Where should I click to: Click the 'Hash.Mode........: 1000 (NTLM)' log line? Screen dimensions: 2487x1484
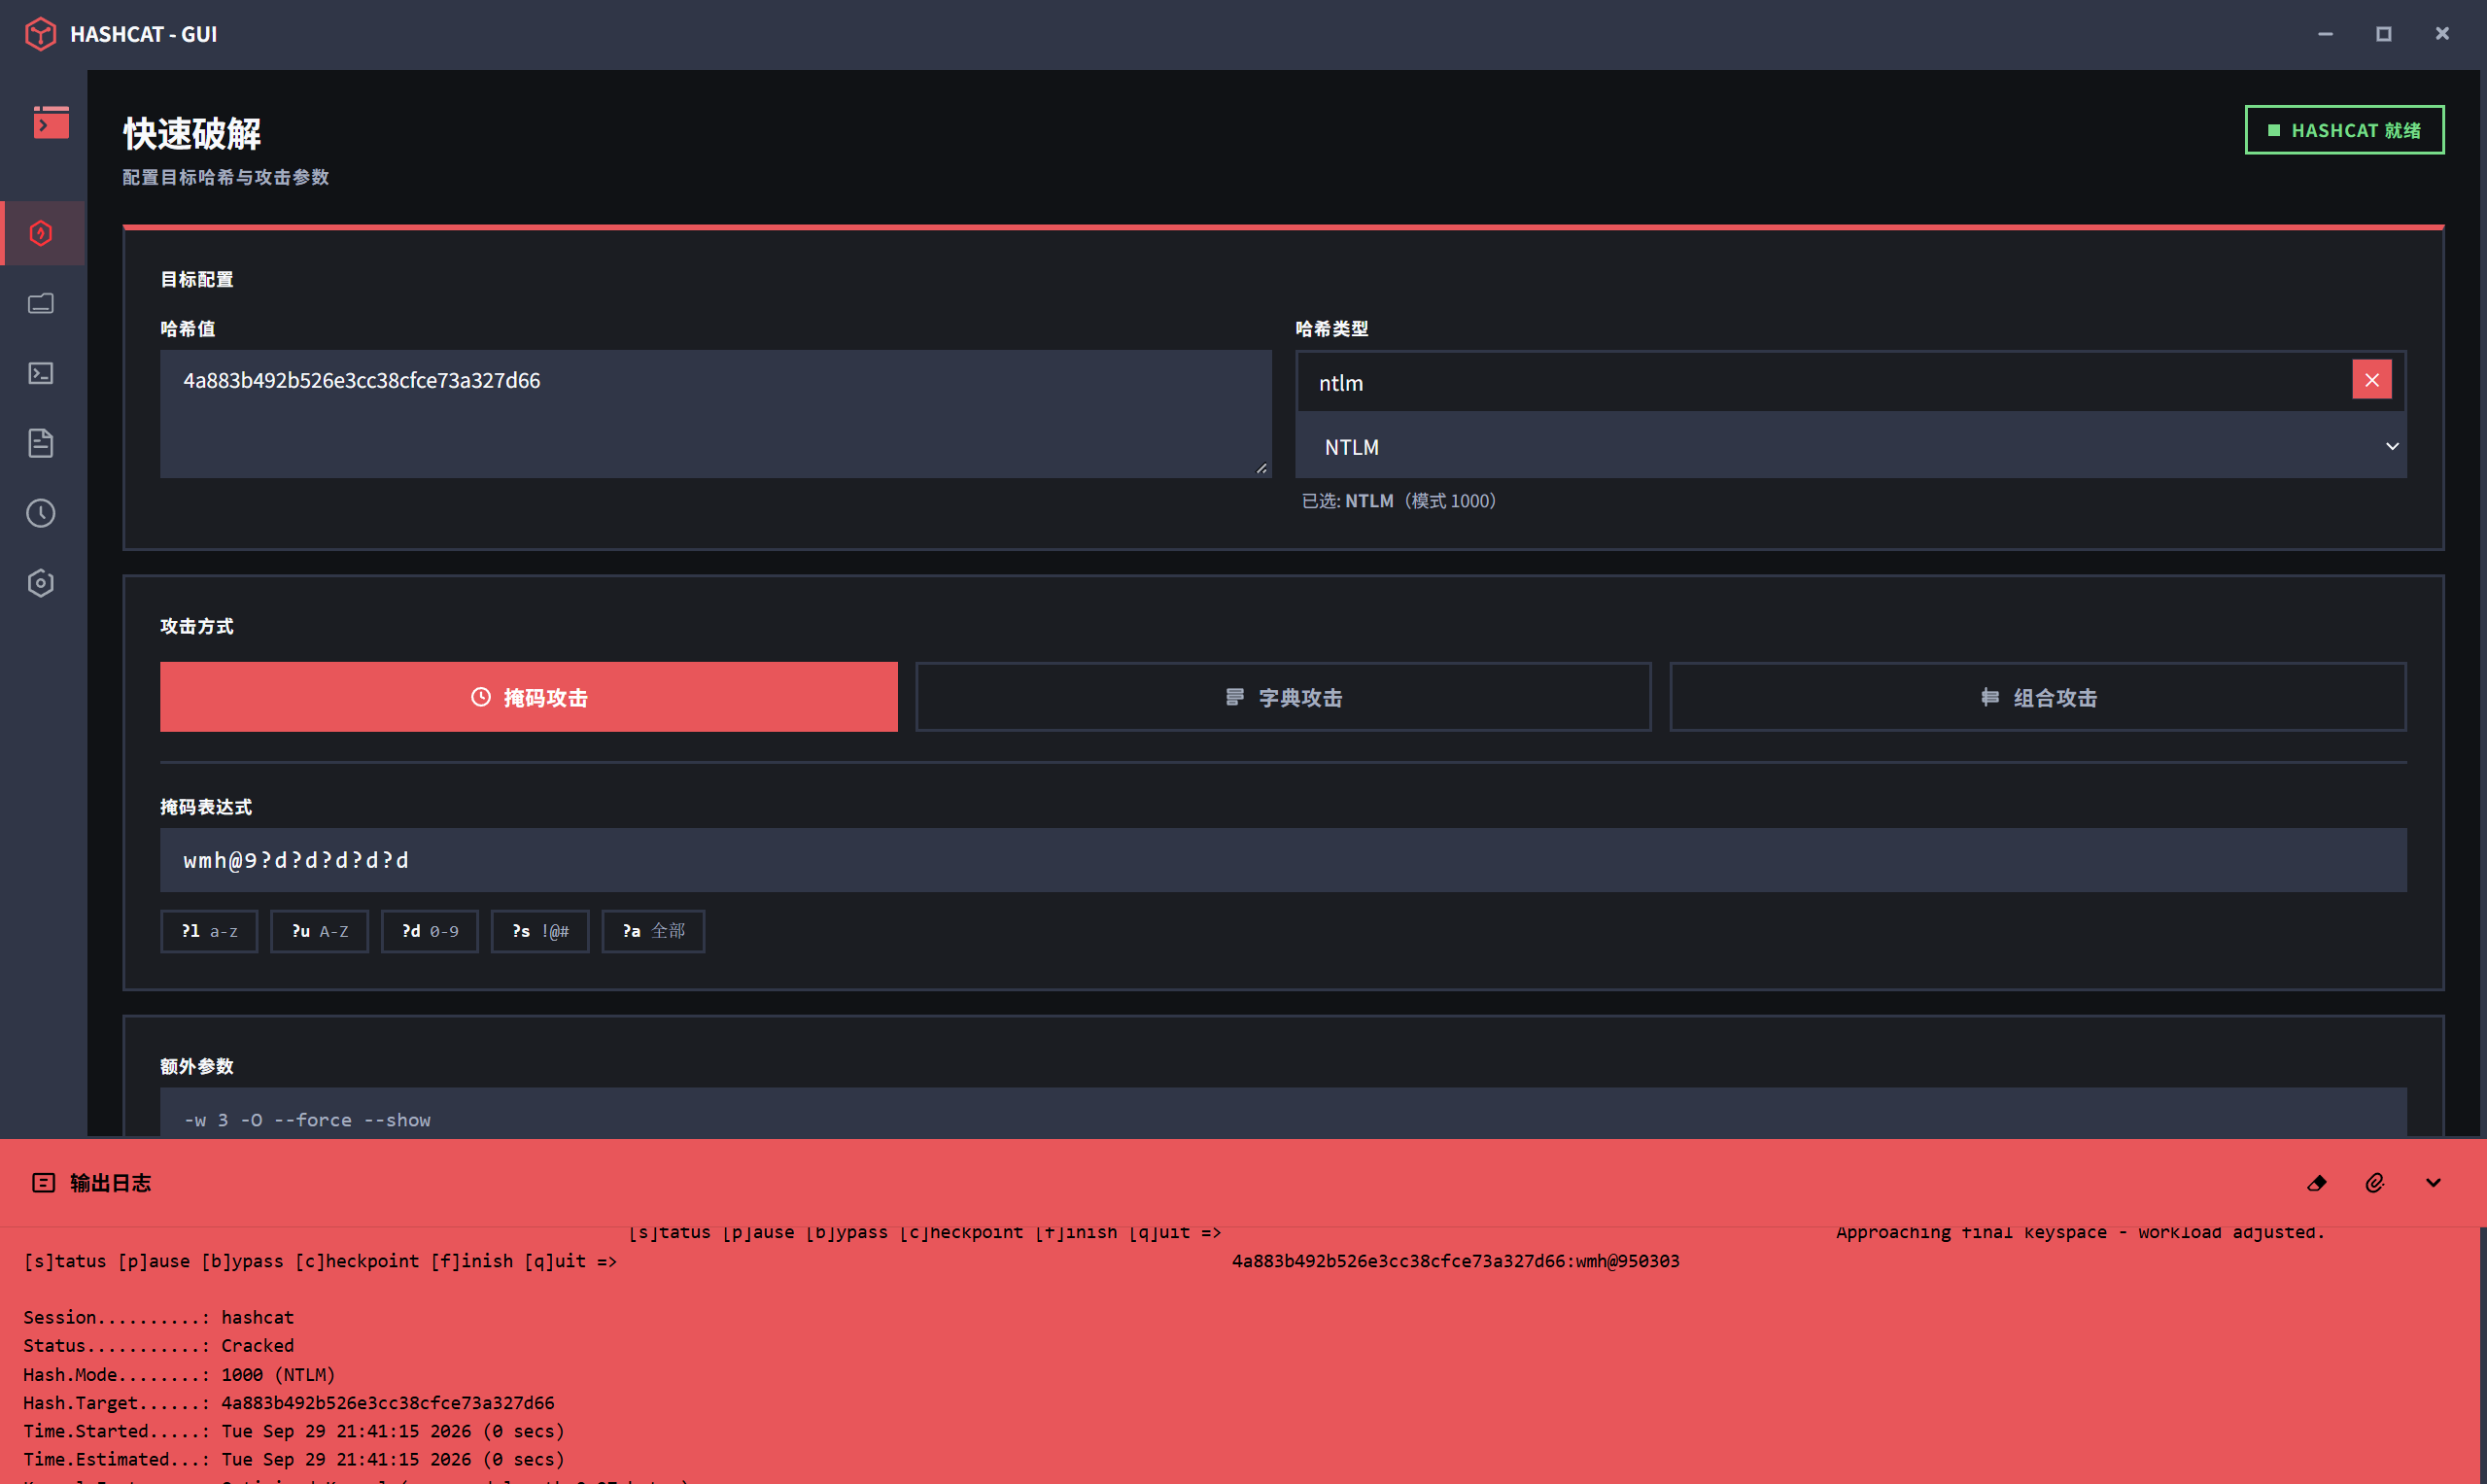coord(180,1375)
